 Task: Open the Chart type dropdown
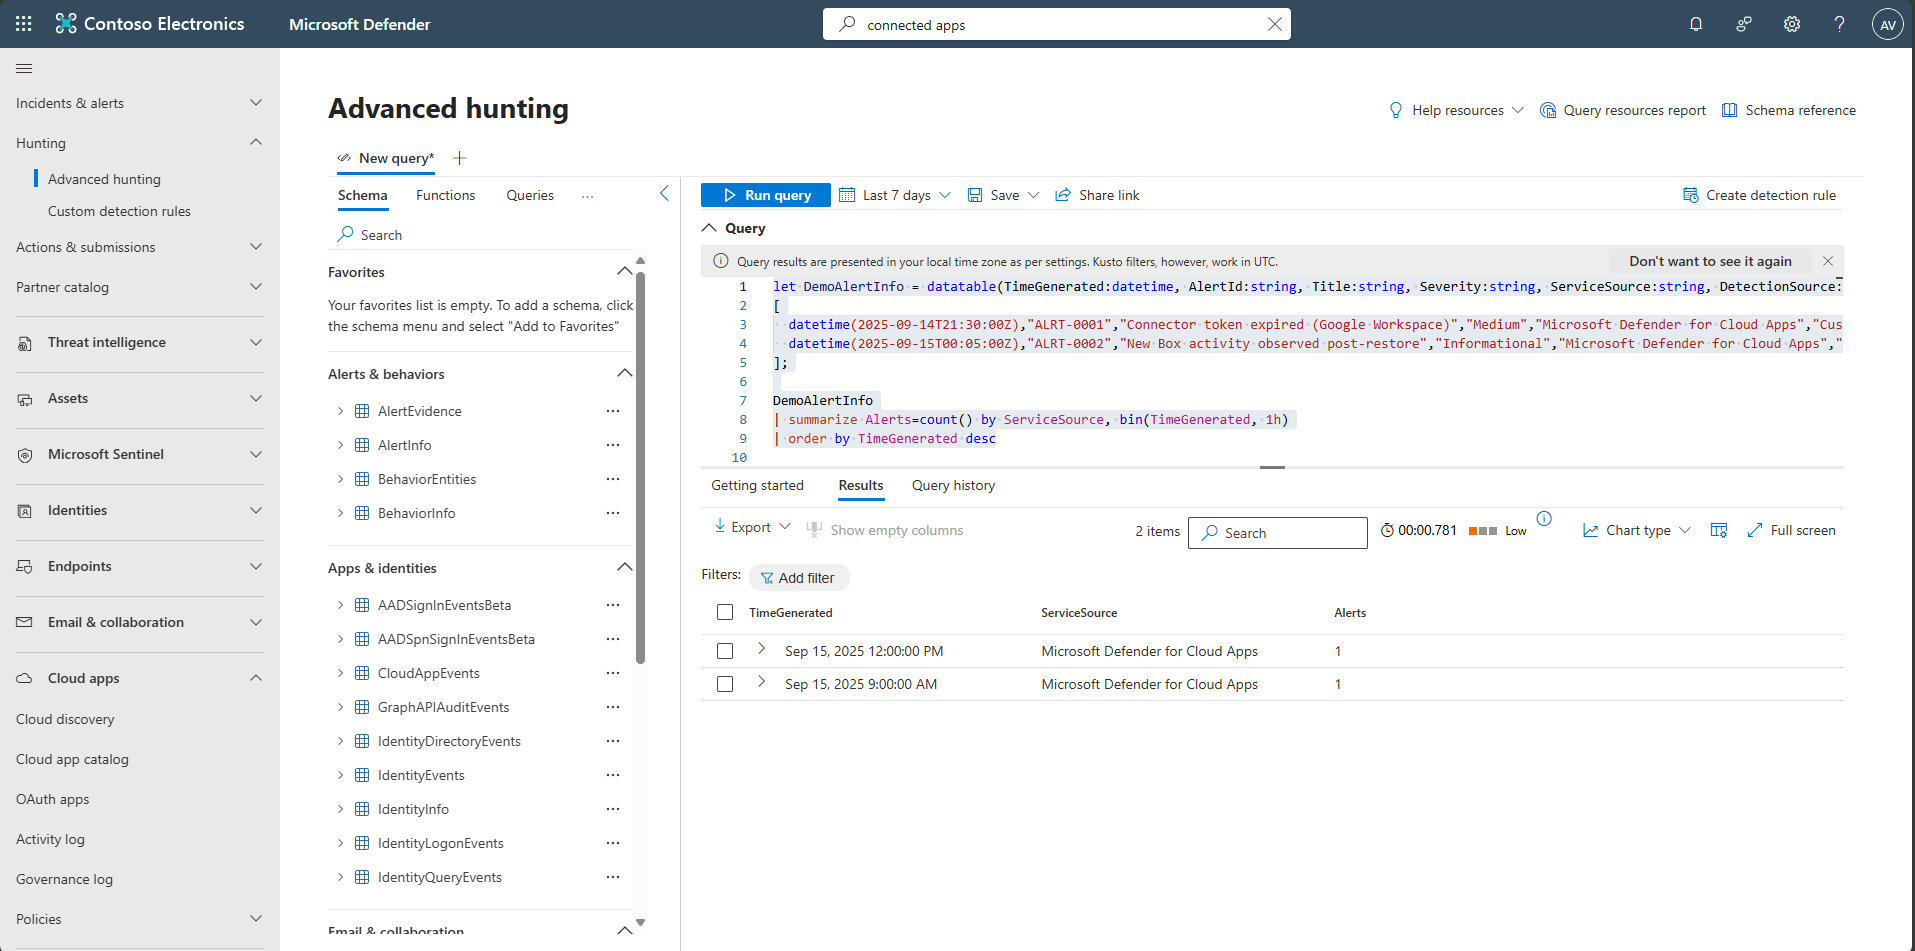[1637, 530]
